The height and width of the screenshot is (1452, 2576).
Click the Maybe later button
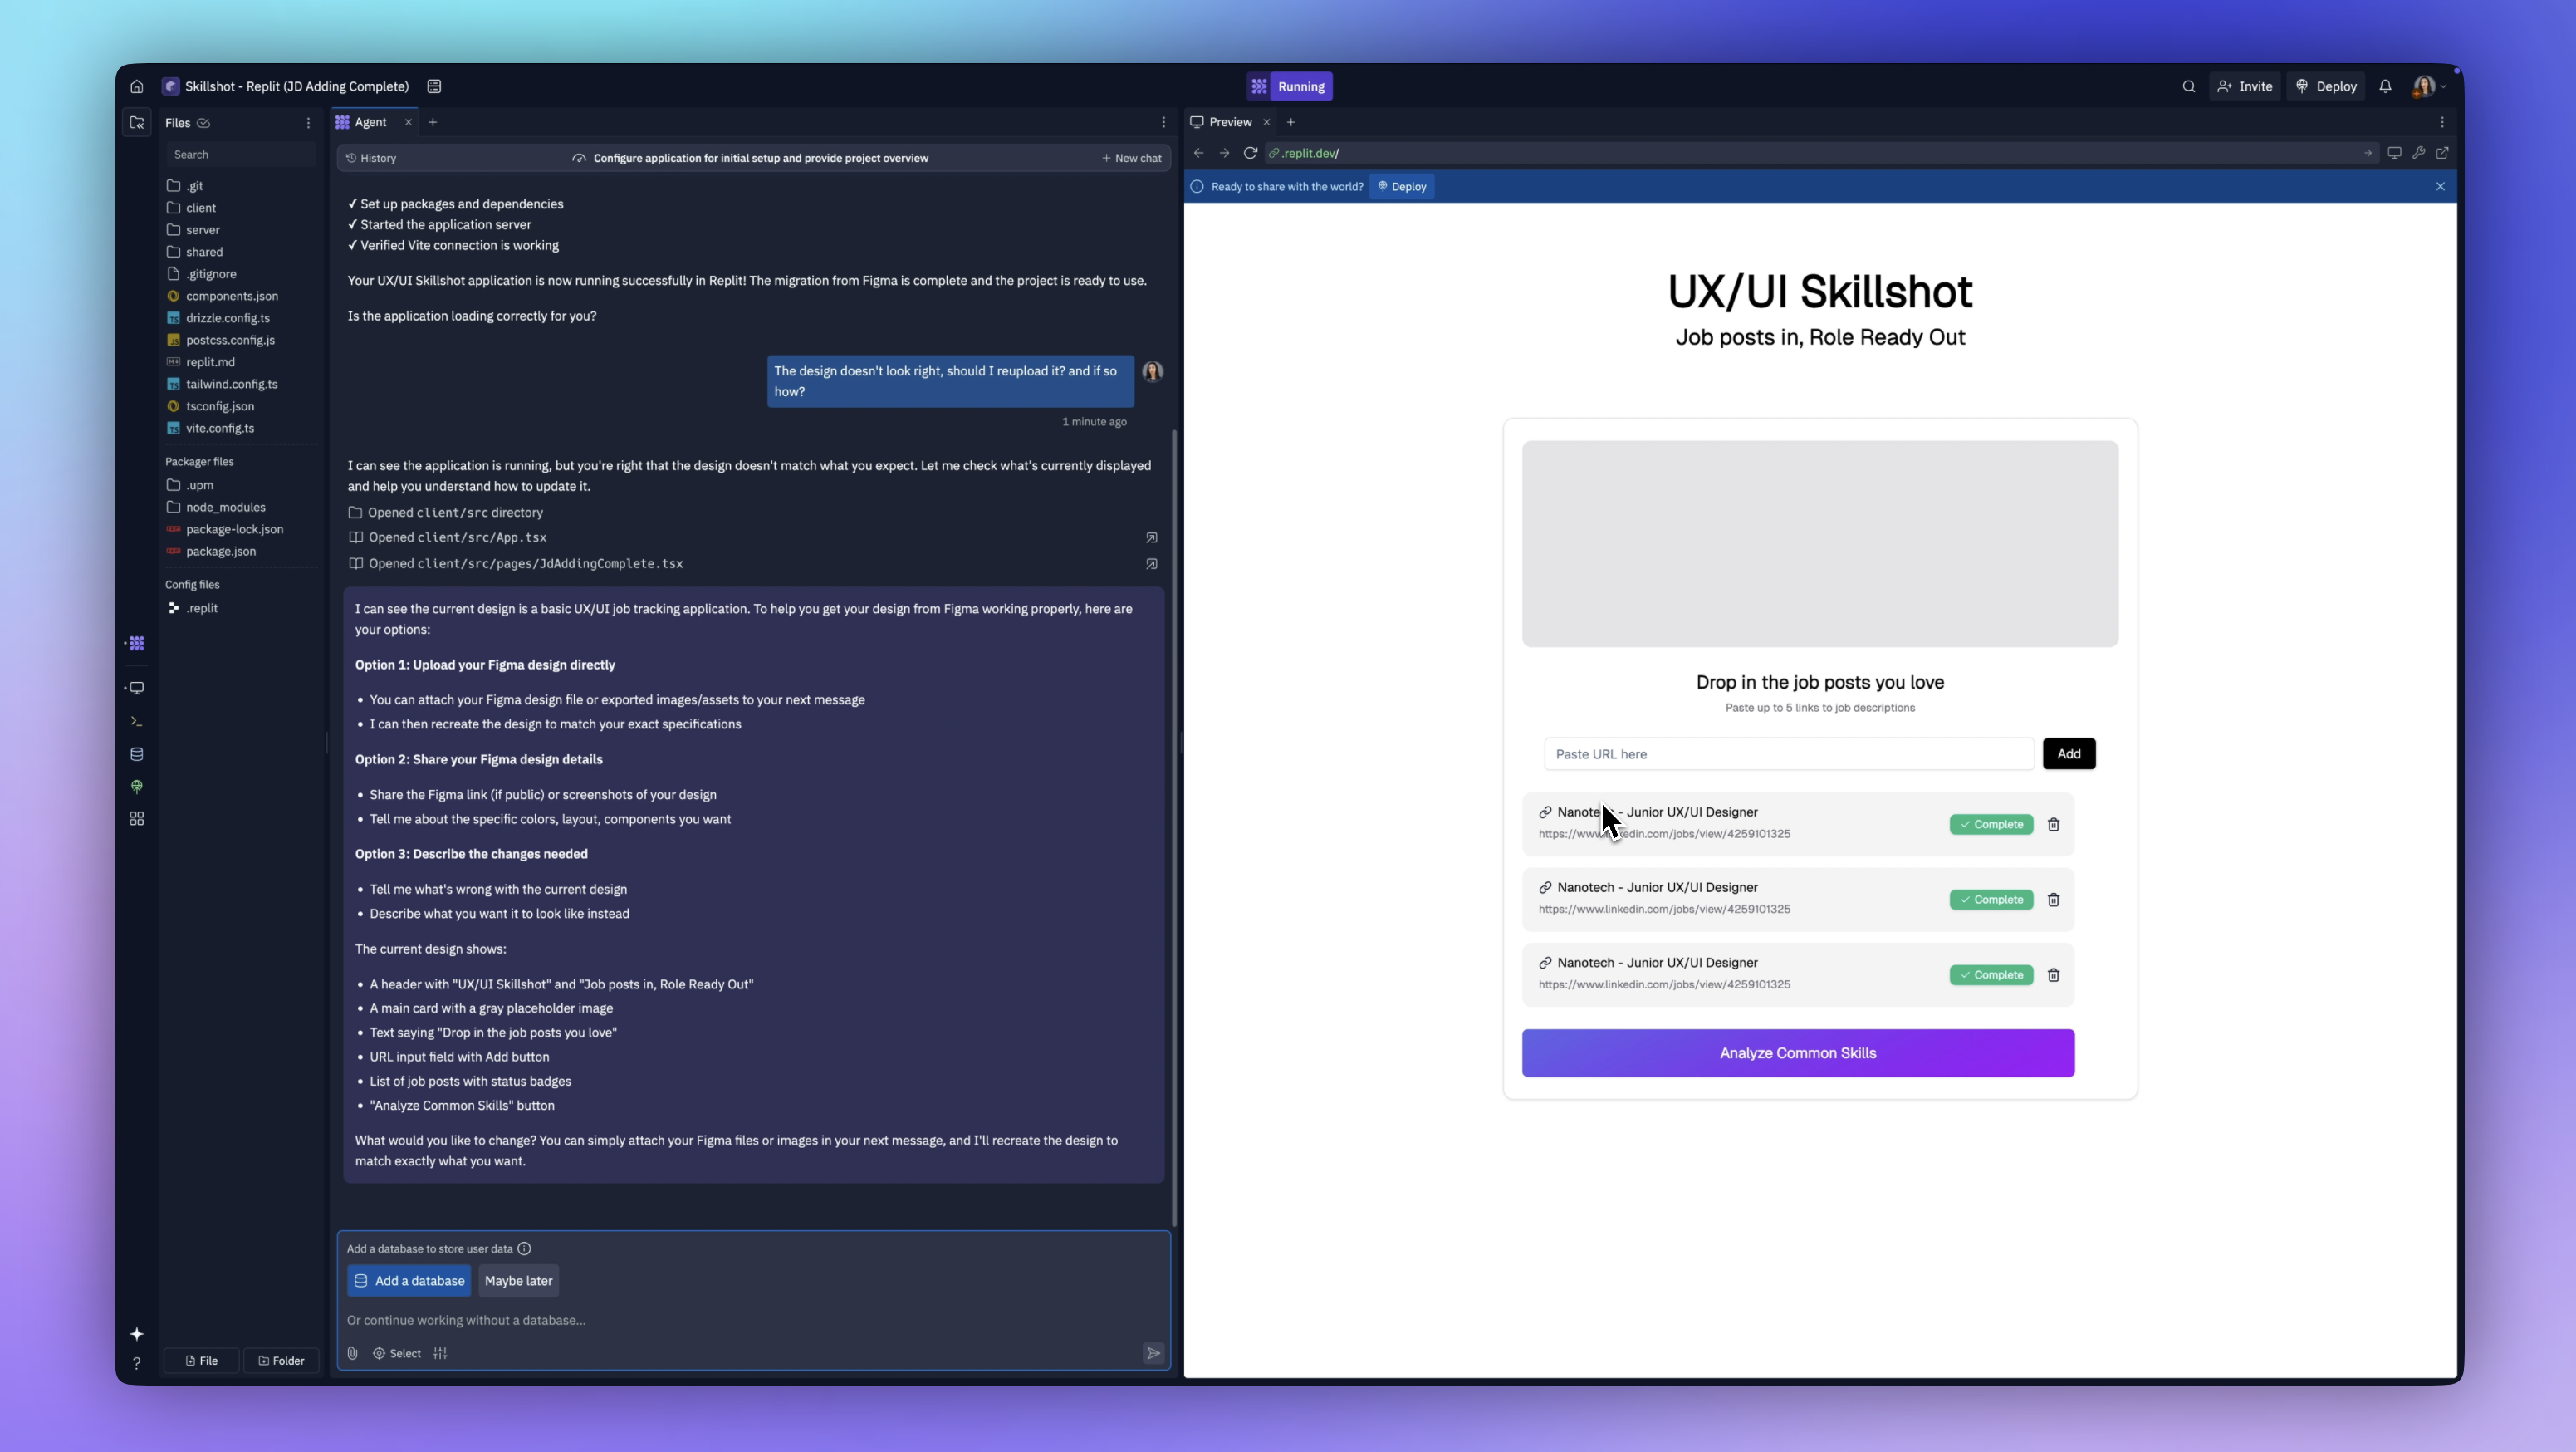click(518, 1280)
